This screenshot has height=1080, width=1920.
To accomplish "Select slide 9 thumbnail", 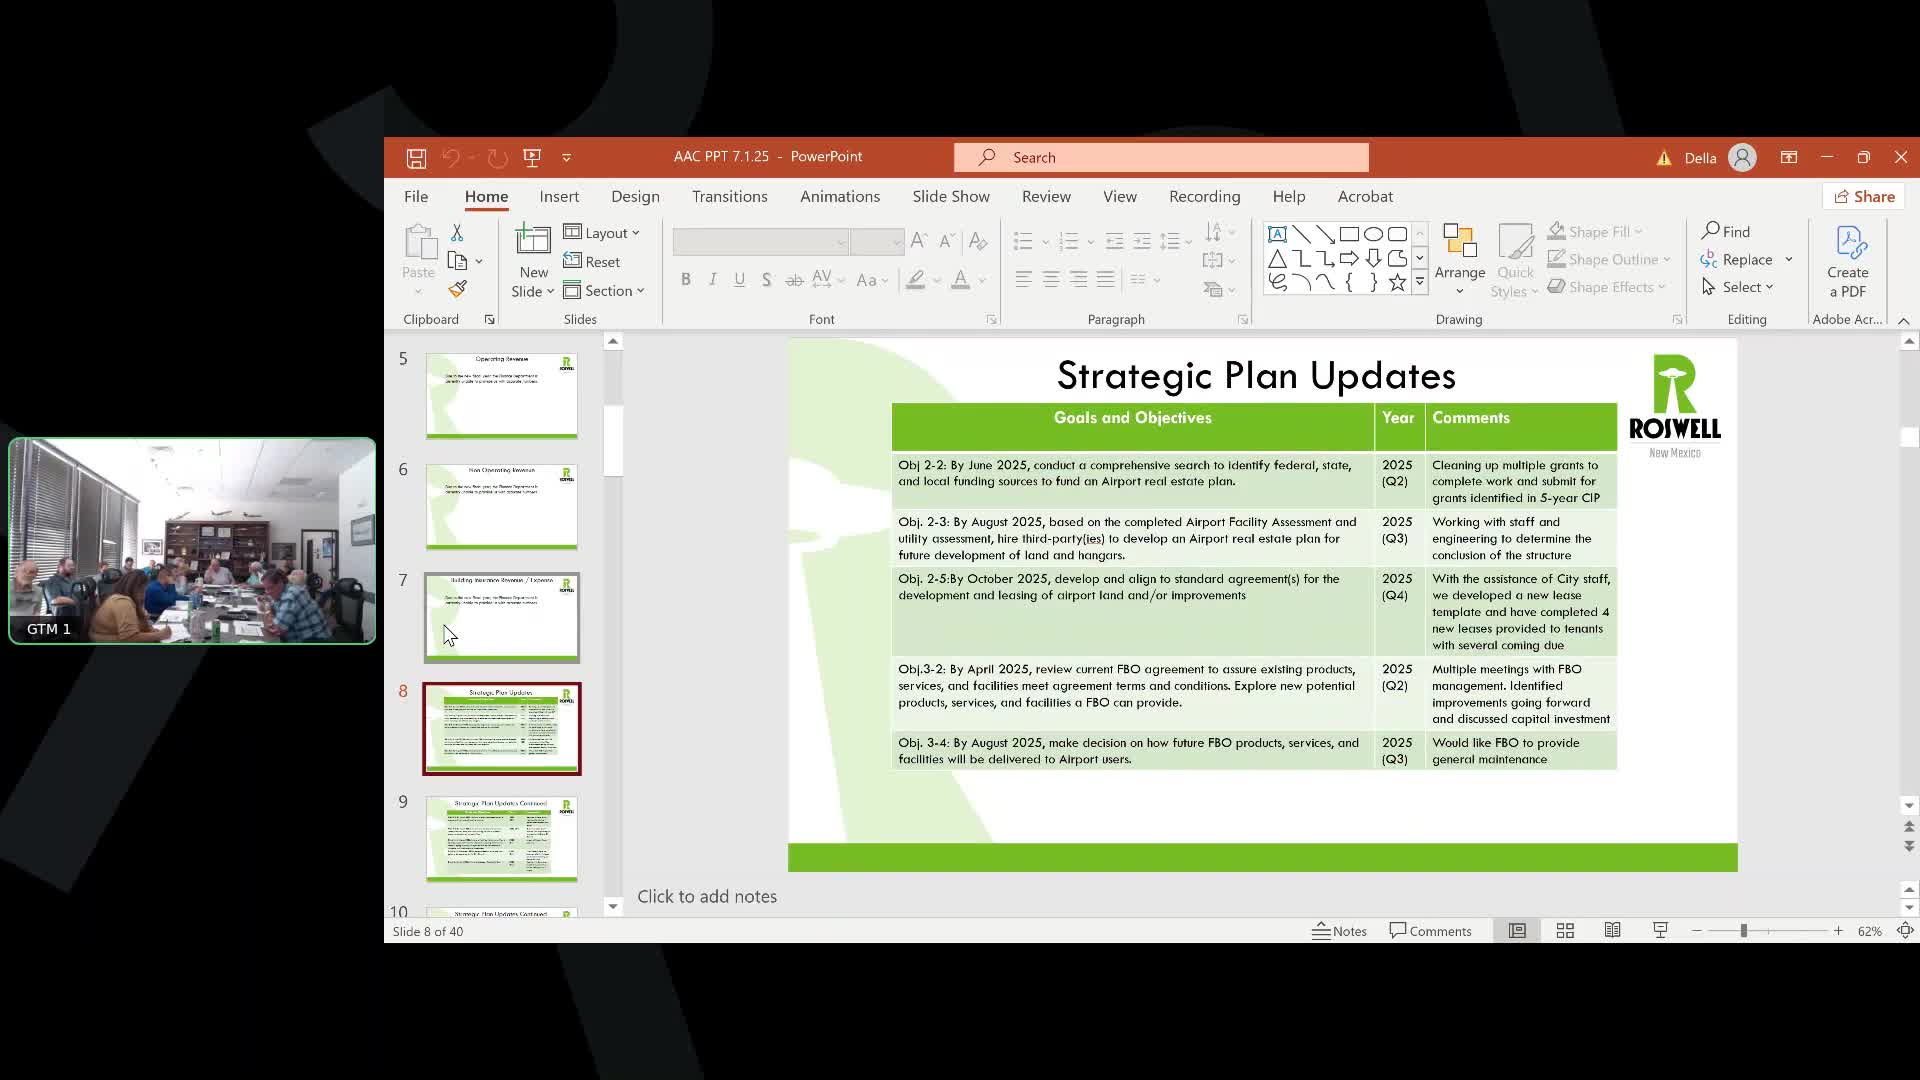I will [502, 838].
